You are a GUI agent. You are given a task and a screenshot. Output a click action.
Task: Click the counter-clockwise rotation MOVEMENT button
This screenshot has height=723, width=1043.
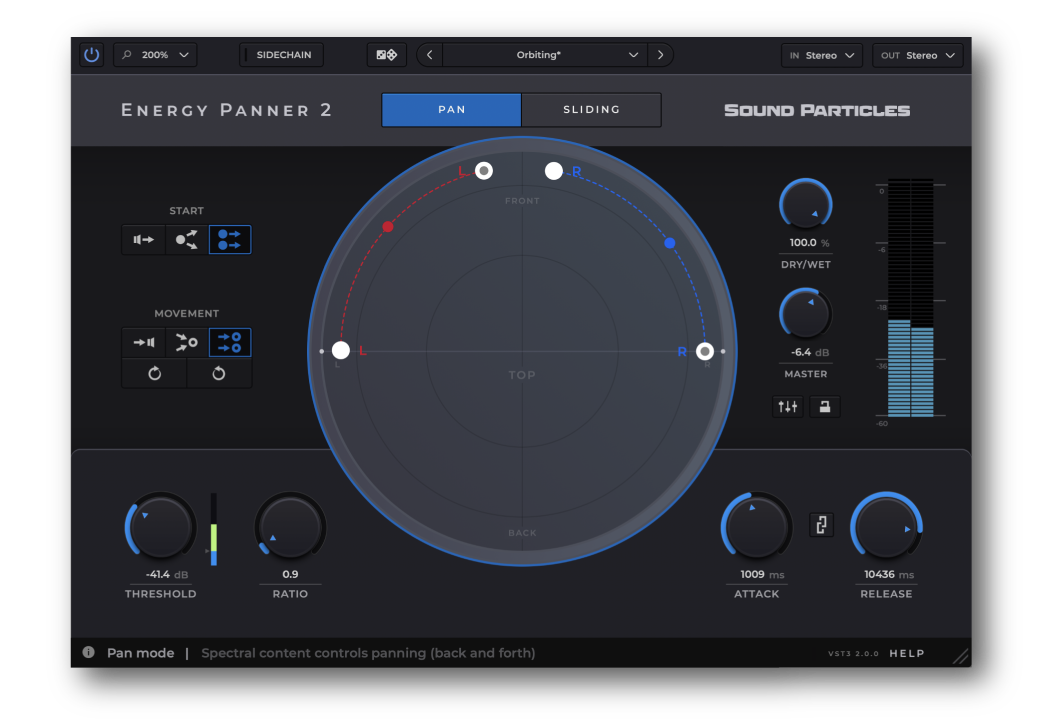[x=219, y=373]
